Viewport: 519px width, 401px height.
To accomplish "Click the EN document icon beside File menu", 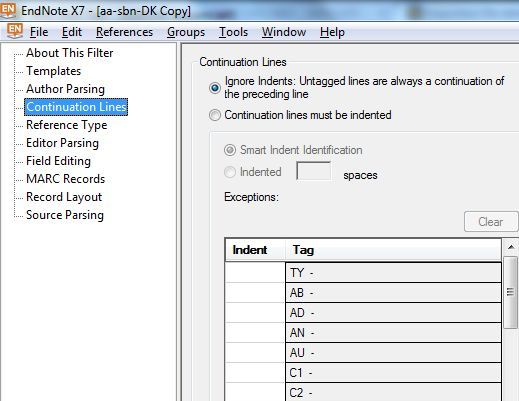I will (15, 31).
